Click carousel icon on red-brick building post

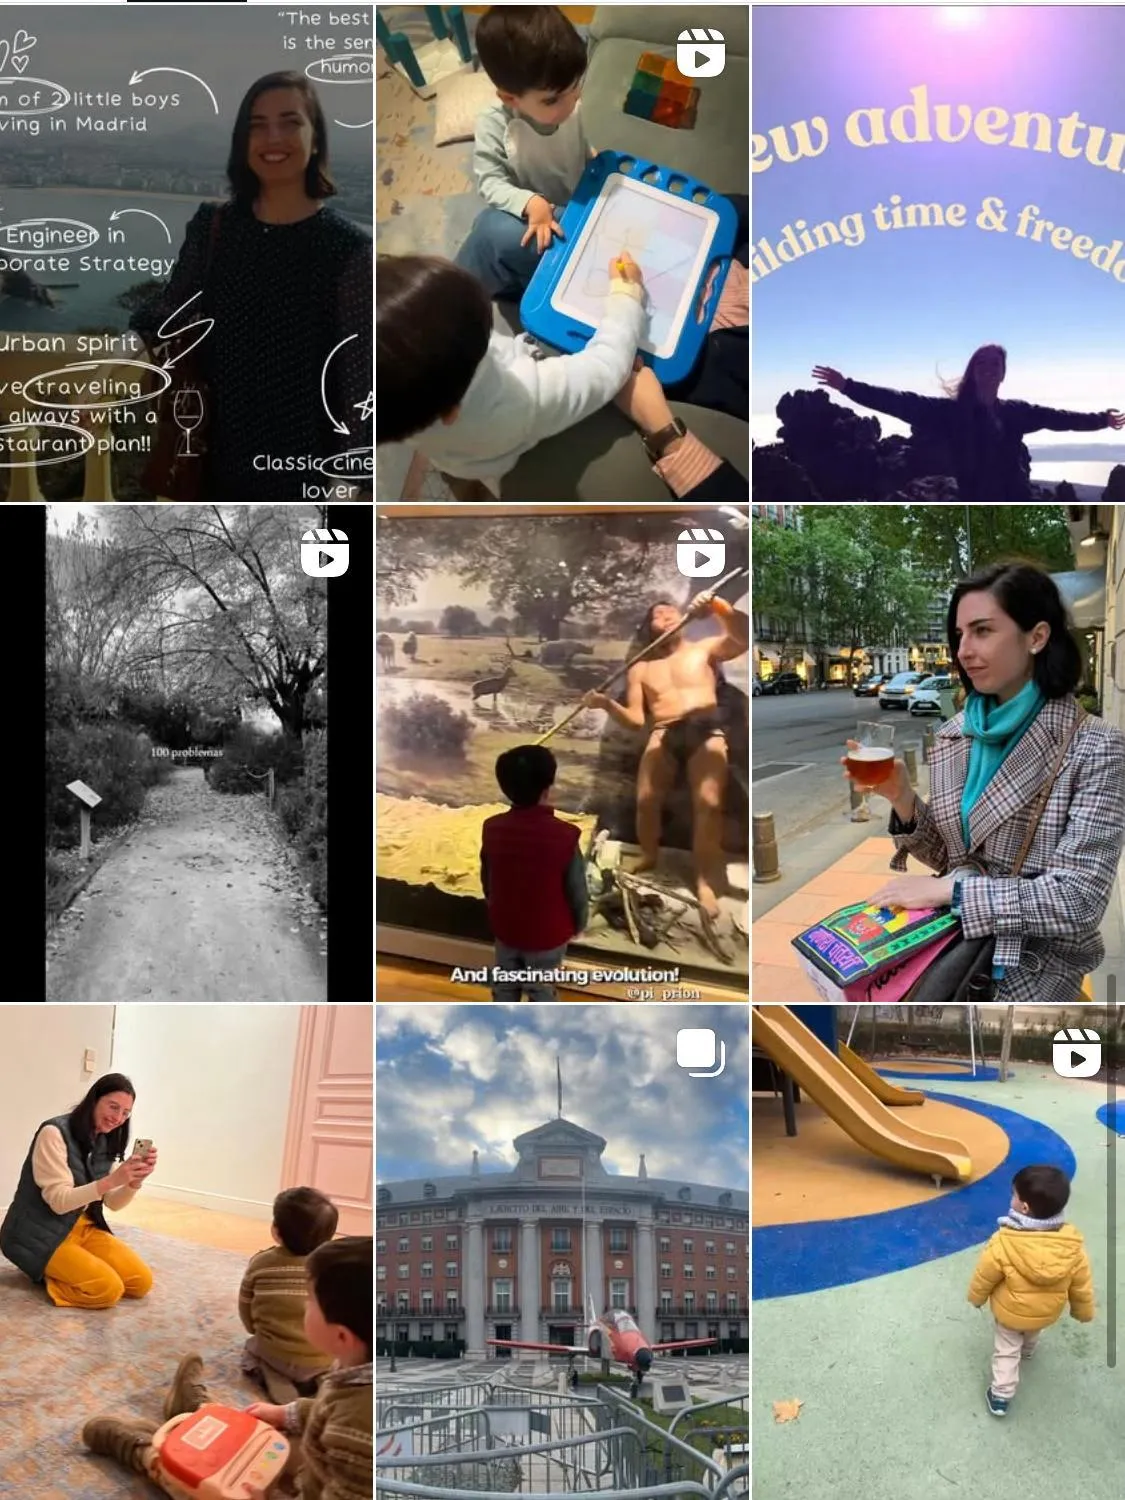tap(700, 1053)
